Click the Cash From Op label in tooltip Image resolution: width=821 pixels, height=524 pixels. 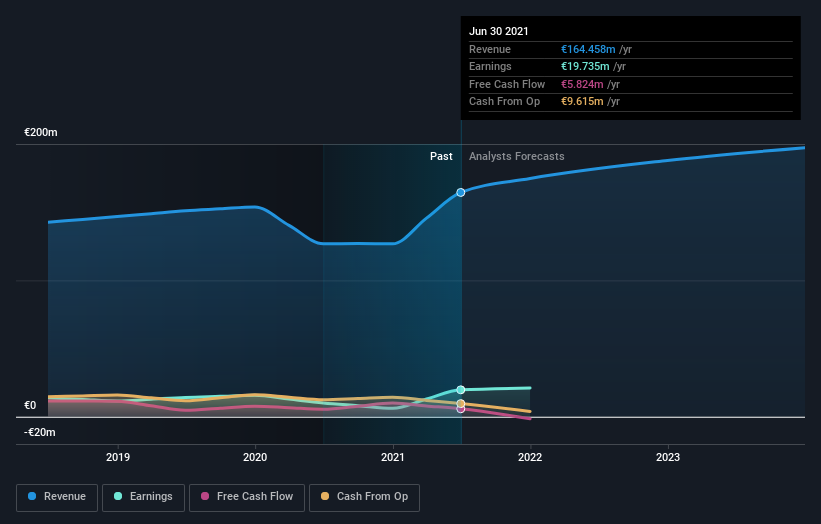504,102
